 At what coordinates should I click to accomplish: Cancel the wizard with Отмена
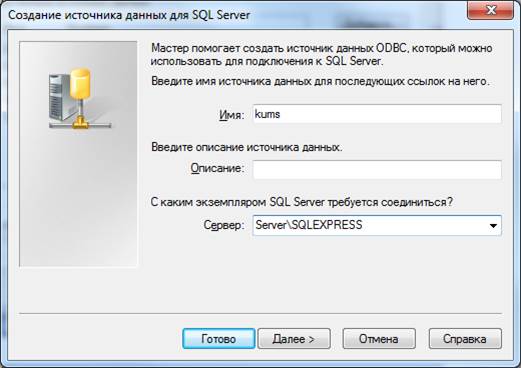point(379,339)
